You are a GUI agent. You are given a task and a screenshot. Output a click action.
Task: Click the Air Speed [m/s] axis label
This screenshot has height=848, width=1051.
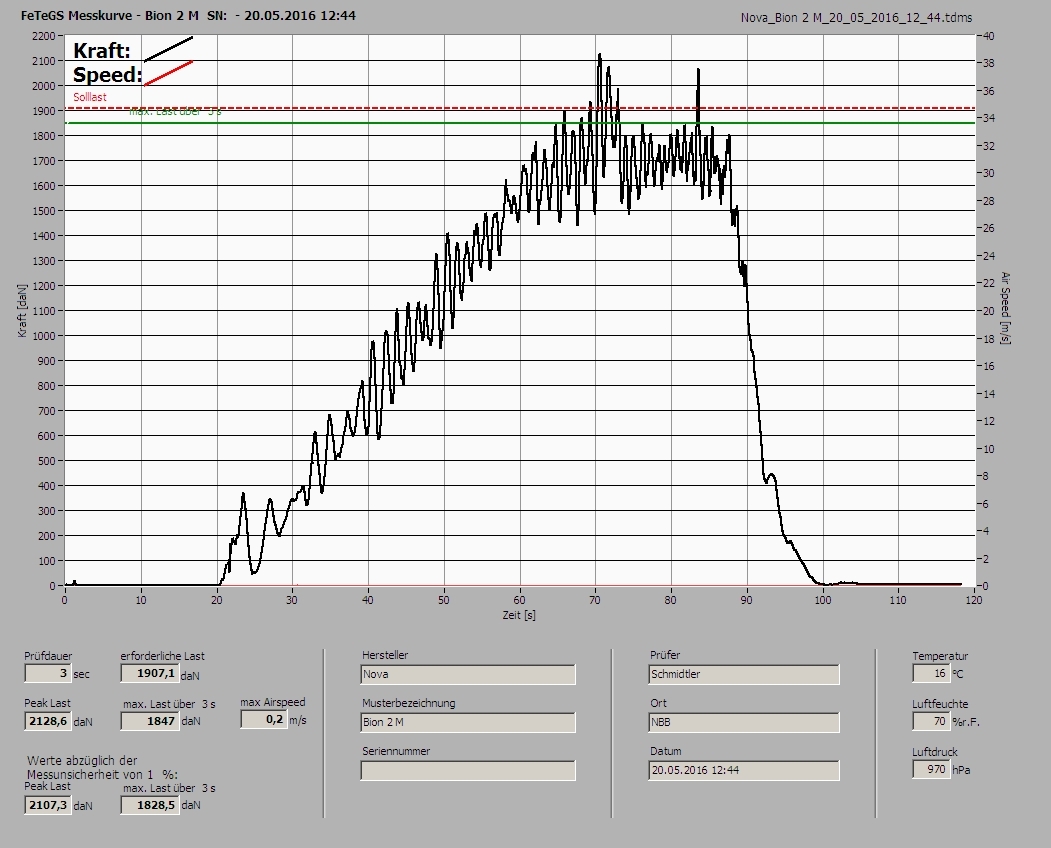(x=1005, y=308)
